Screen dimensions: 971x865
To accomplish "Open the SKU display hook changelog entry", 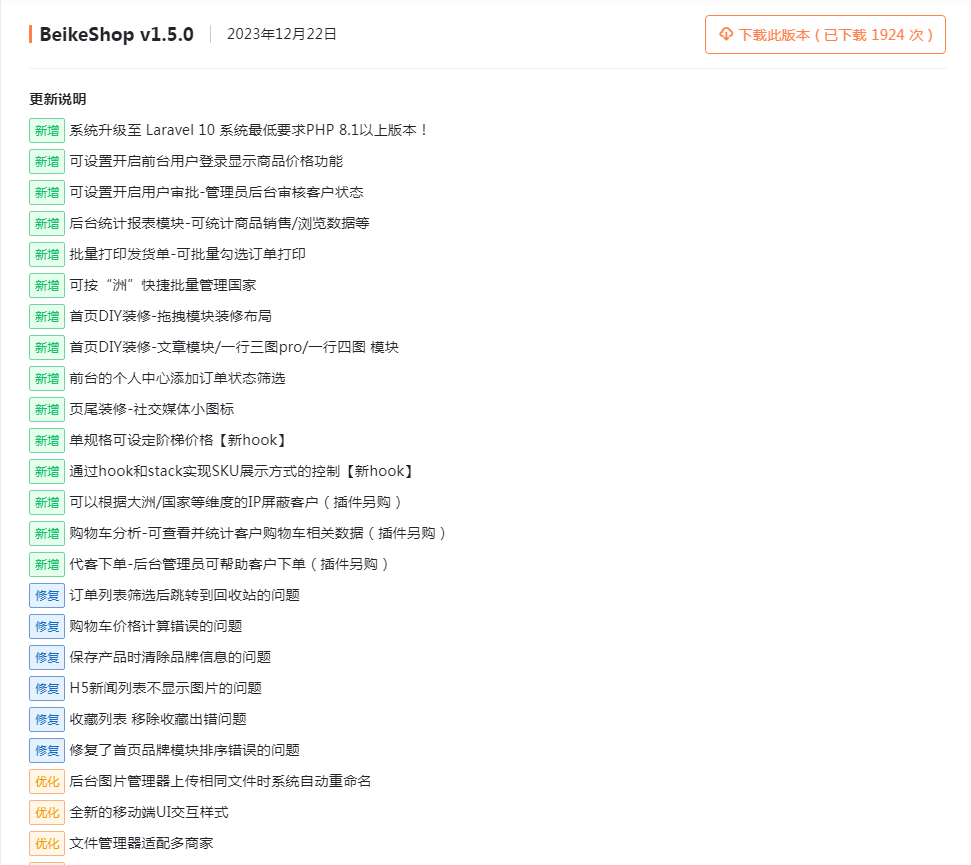I will point(240,471).
